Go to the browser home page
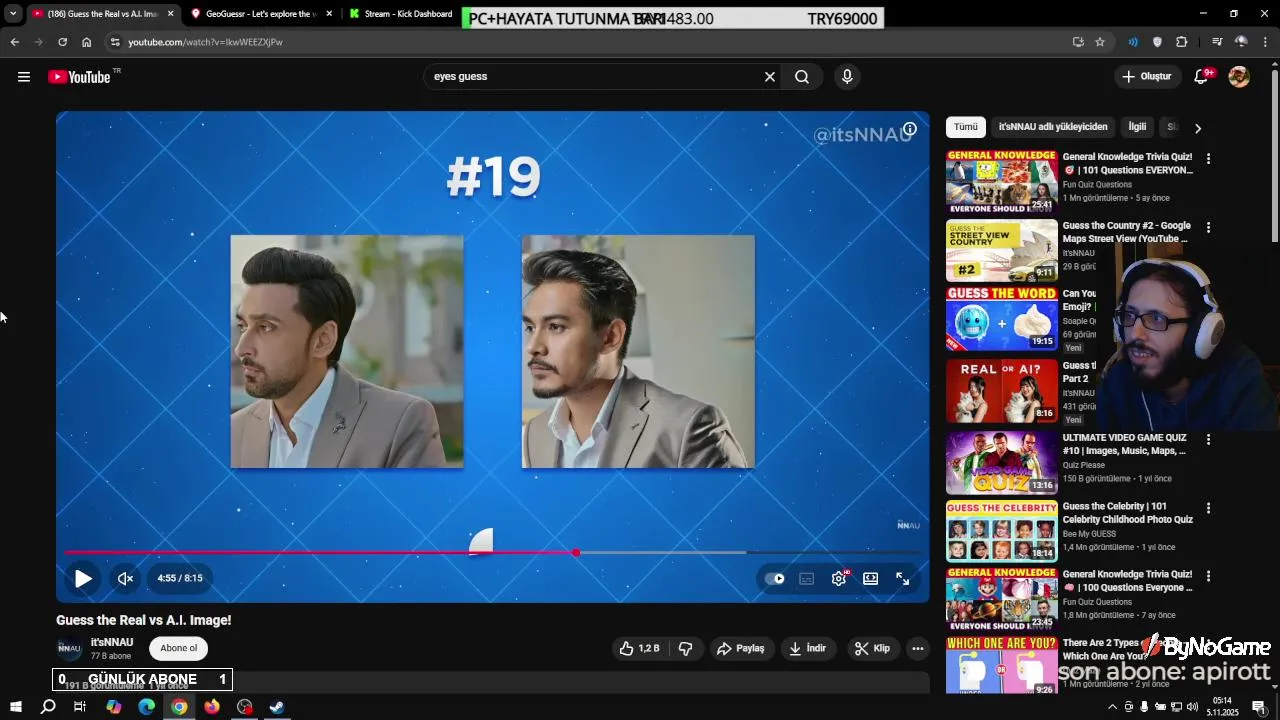The height and width of the screenshot is (720, 1280). click(86, 42)
